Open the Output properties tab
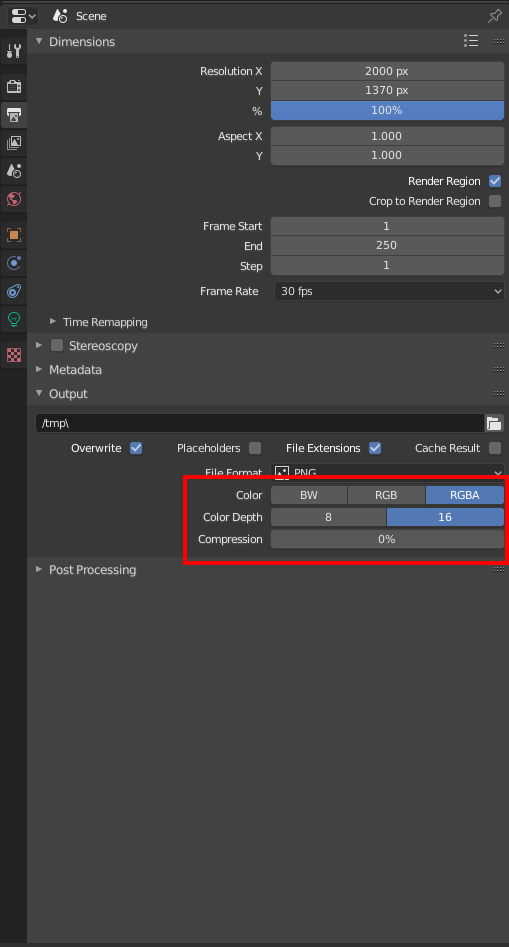This screenshot has width=509, height=947. tap(14, 114)
